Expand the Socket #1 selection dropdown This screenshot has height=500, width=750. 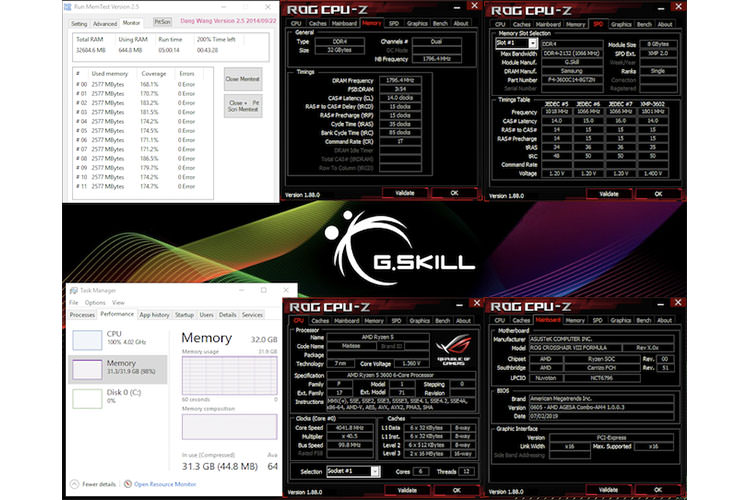click(375, 471)
